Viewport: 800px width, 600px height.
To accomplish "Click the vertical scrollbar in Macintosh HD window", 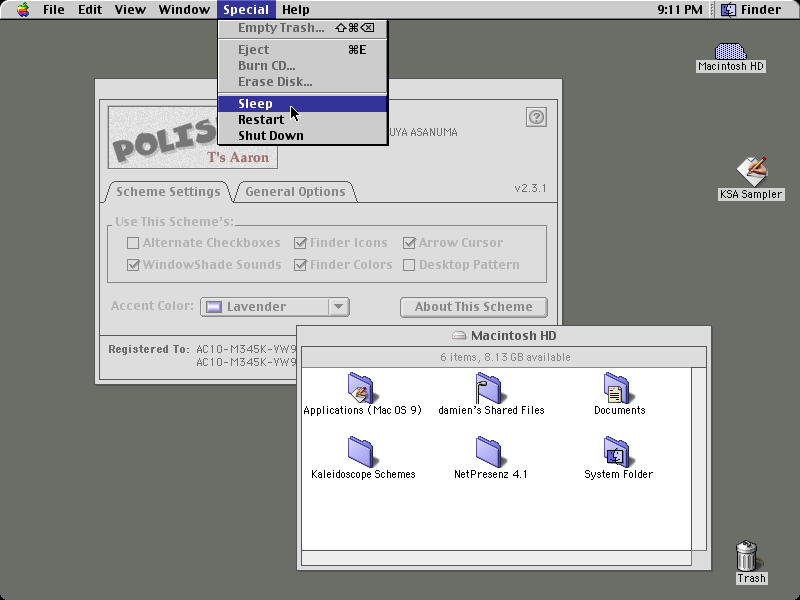I will coord(699,459).
